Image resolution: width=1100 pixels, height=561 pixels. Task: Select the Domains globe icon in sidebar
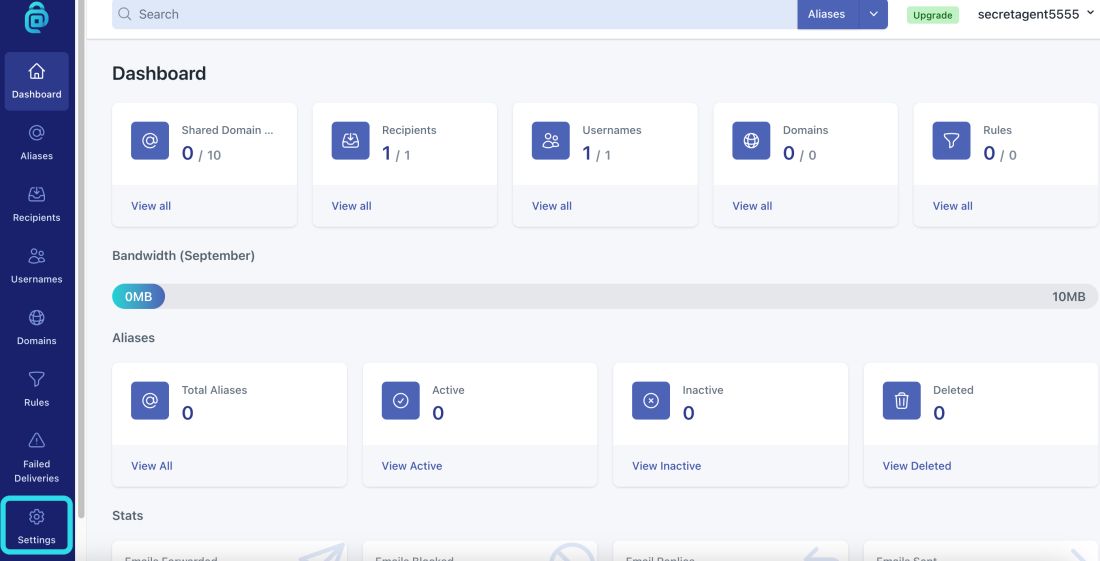(x=36, y=318)
